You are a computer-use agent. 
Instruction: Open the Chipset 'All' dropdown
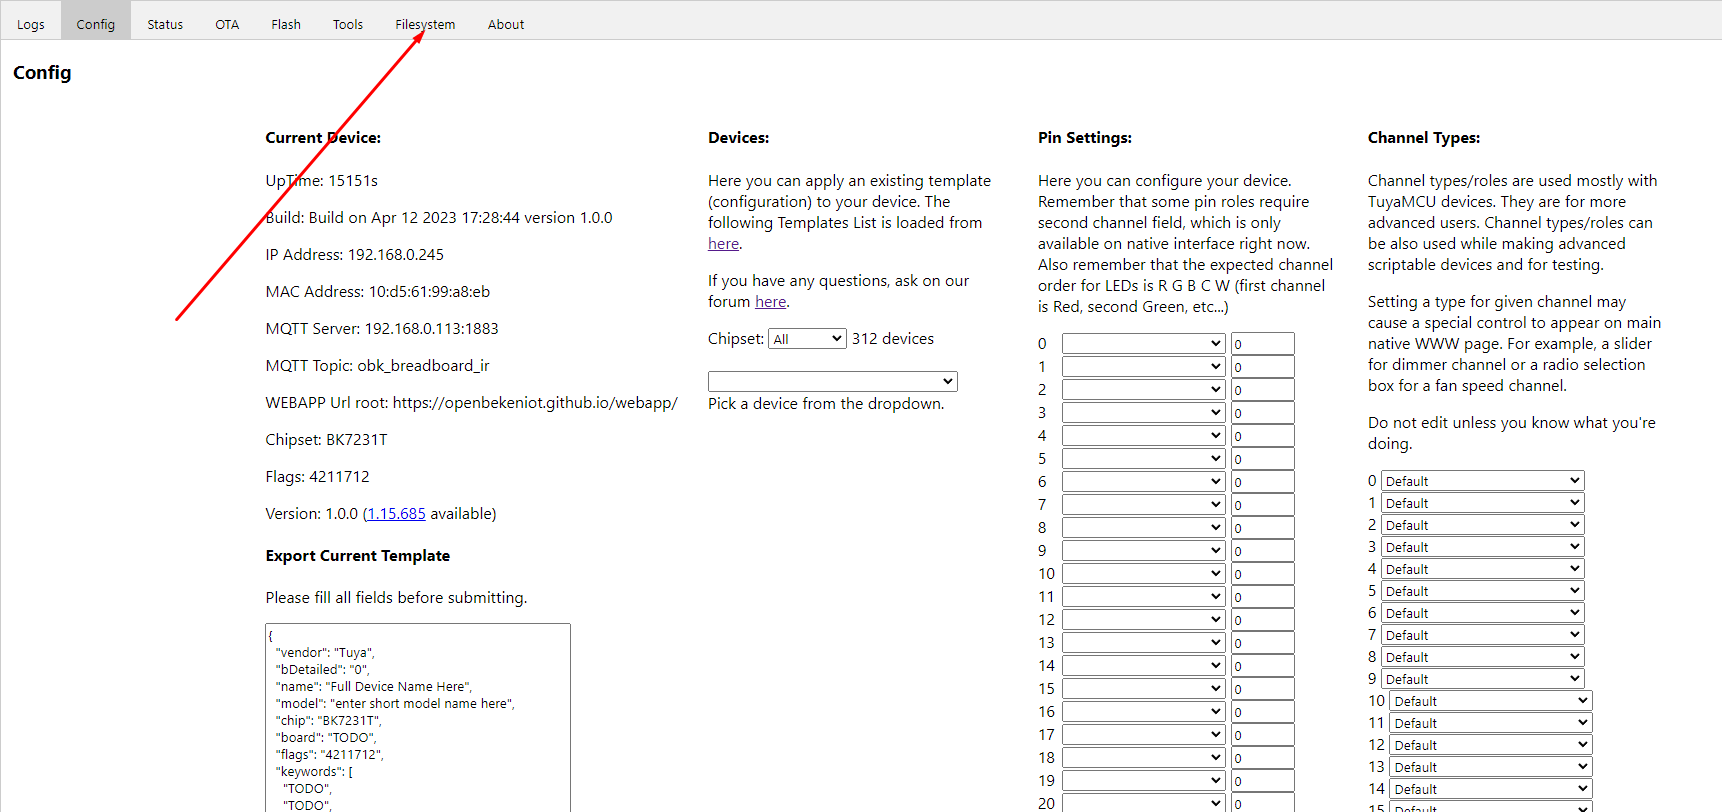[807, 339]
